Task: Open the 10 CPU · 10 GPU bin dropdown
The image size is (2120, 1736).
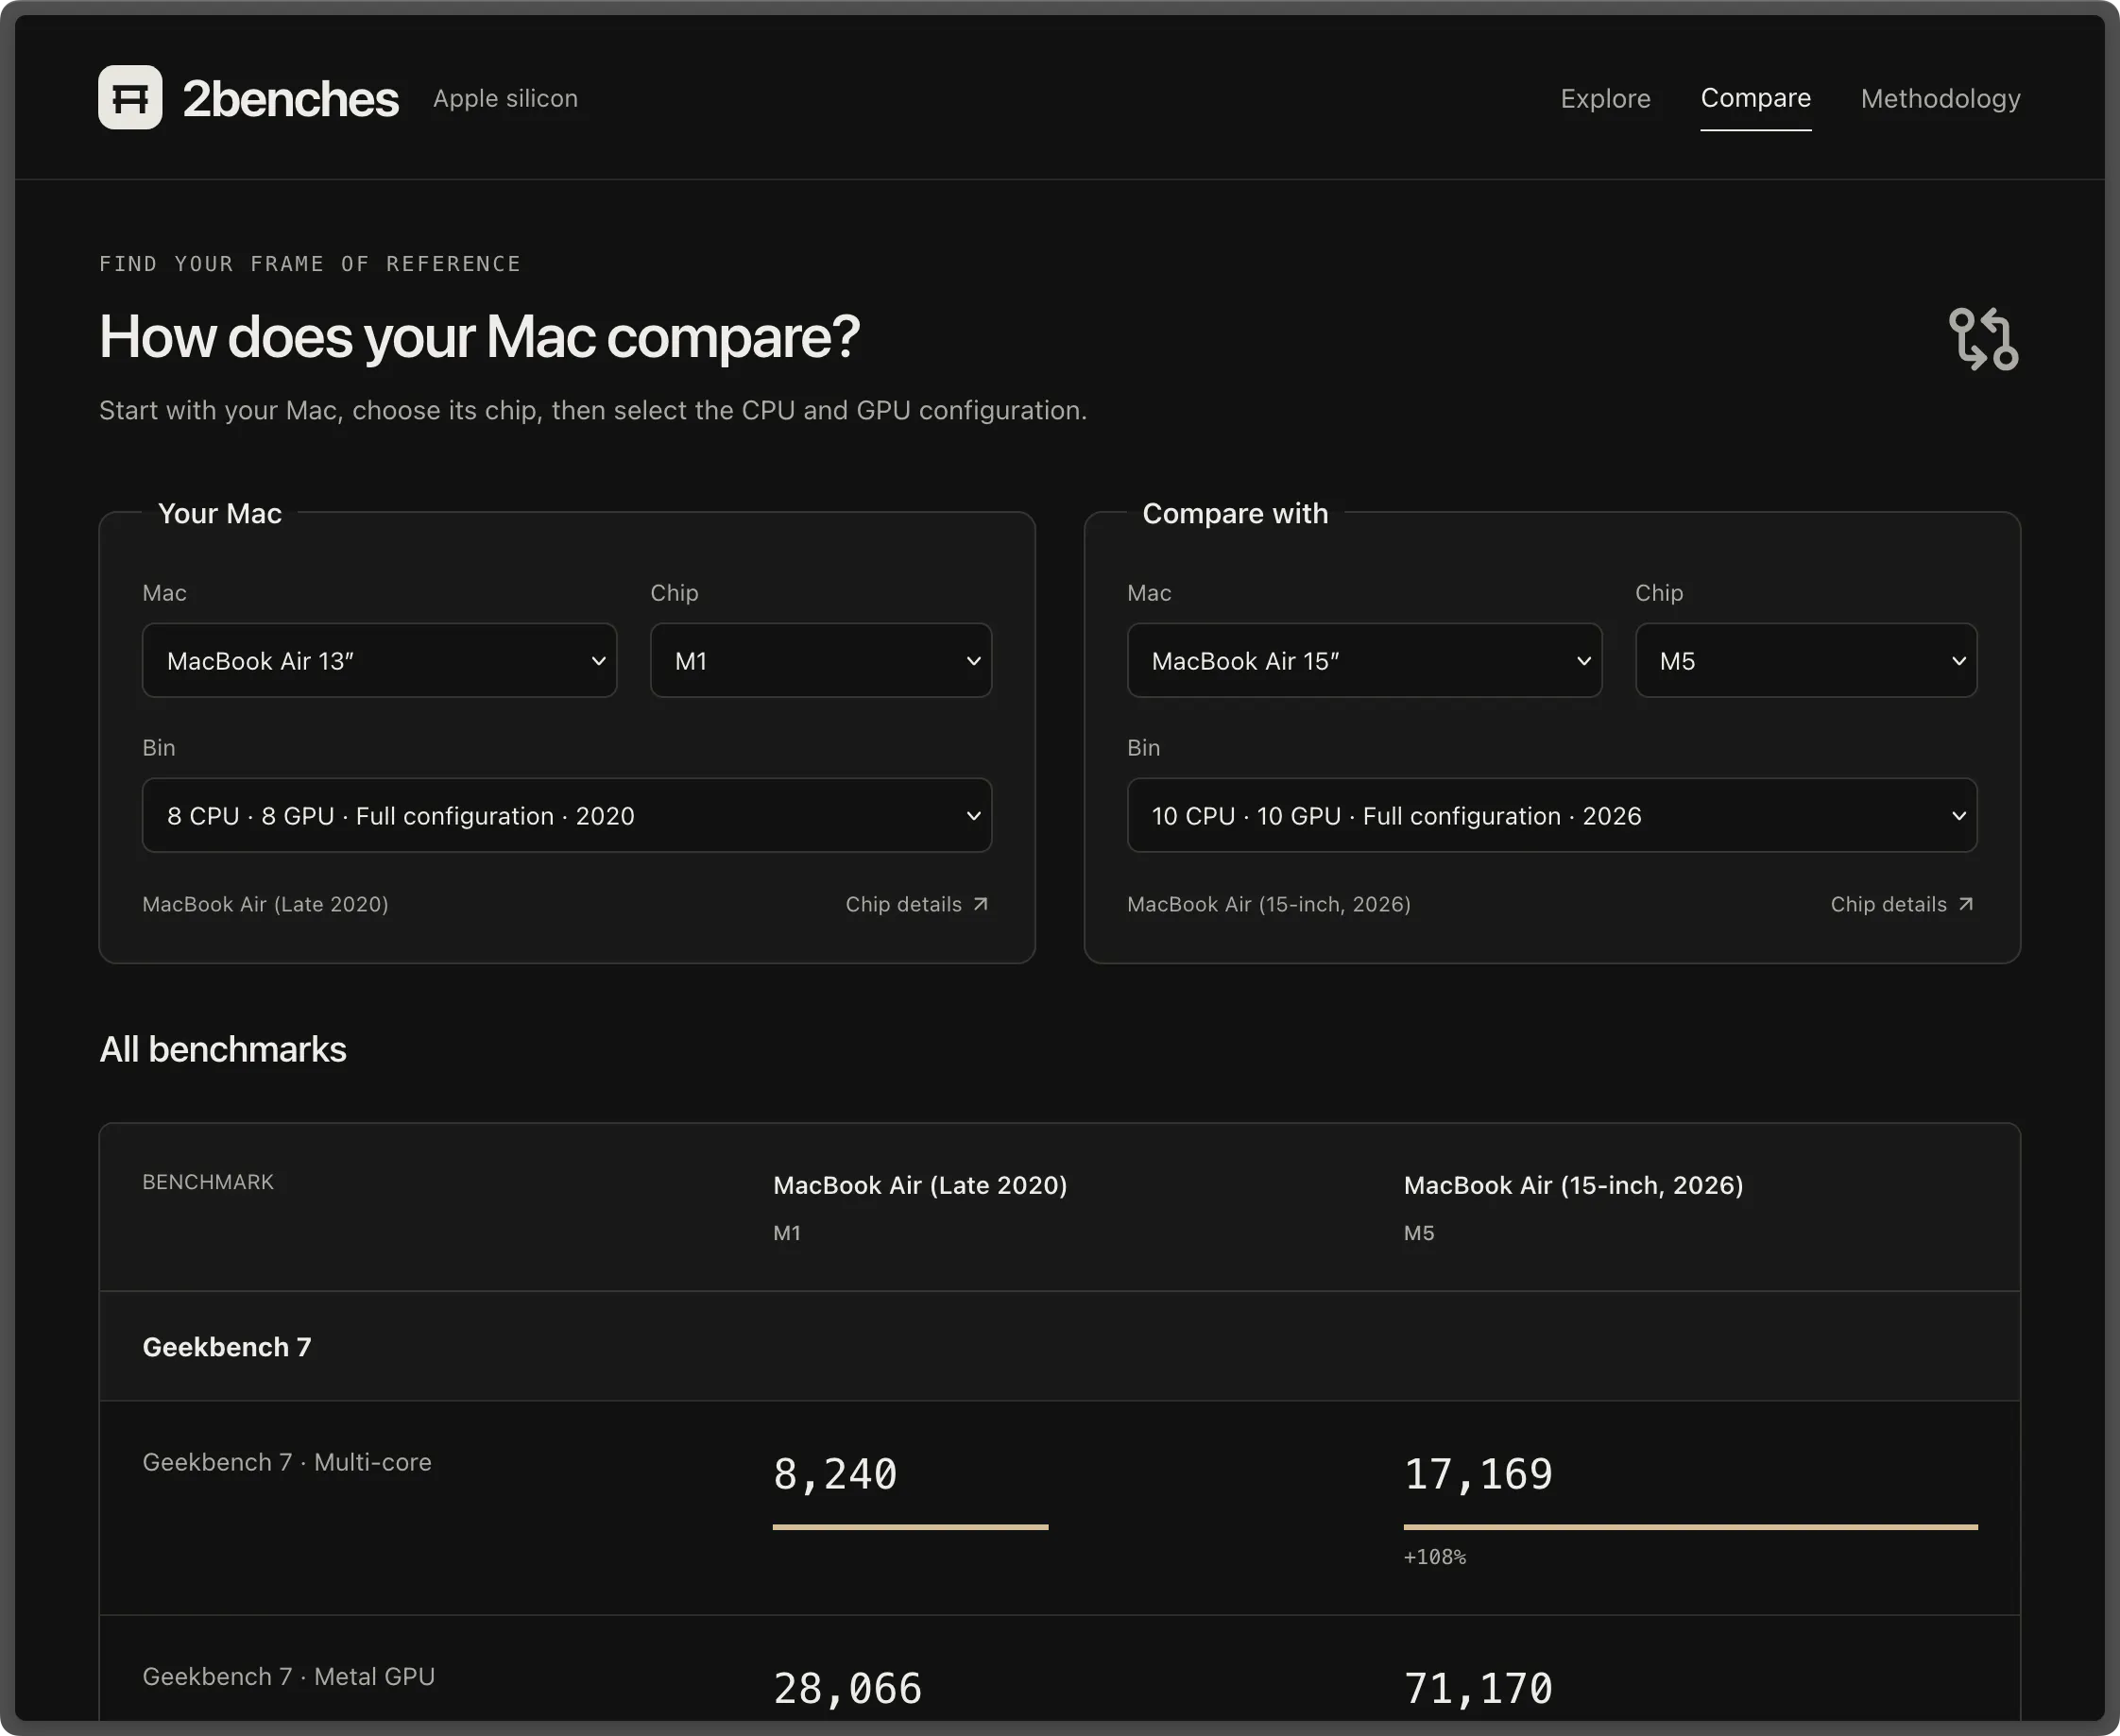Action: [x=1552, y=816]
